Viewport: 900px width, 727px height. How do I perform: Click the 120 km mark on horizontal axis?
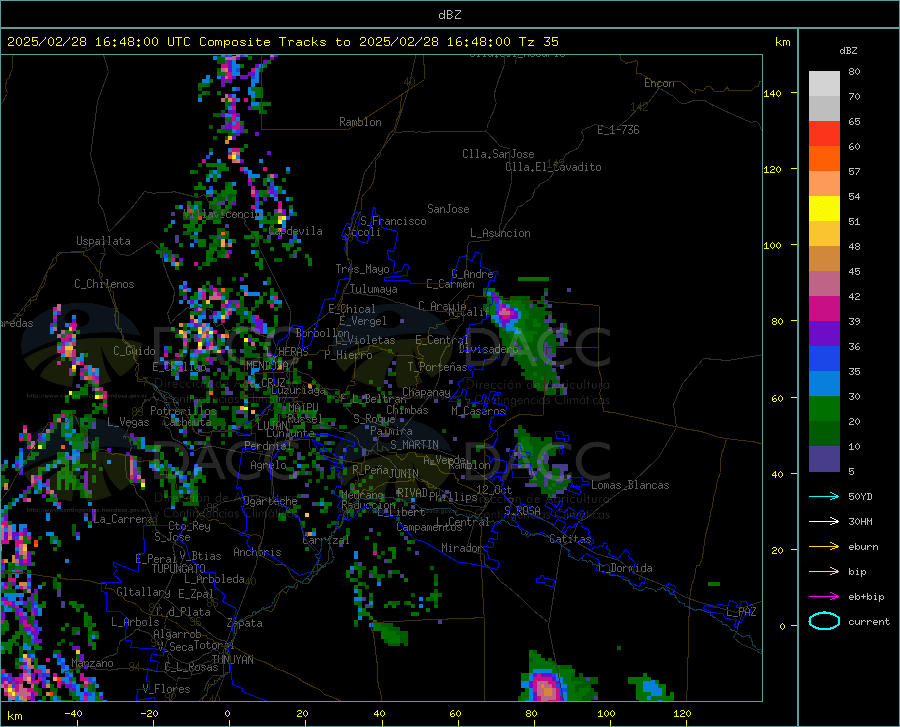pyautogui.click(x=682, y=714)
